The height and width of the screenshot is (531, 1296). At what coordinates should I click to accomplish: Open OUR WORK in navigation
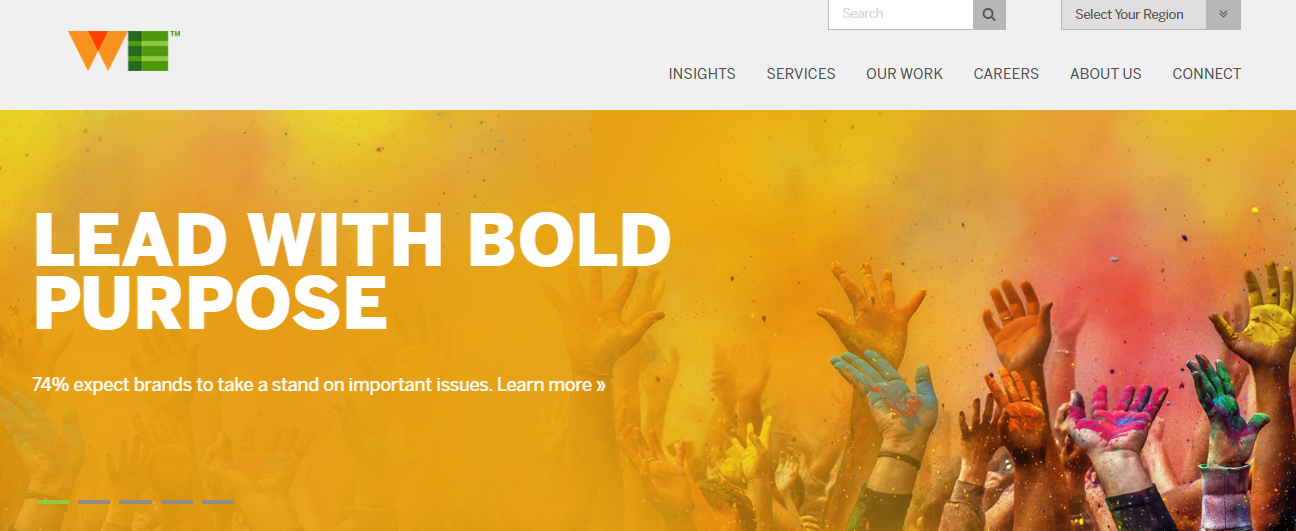[904, 74]
